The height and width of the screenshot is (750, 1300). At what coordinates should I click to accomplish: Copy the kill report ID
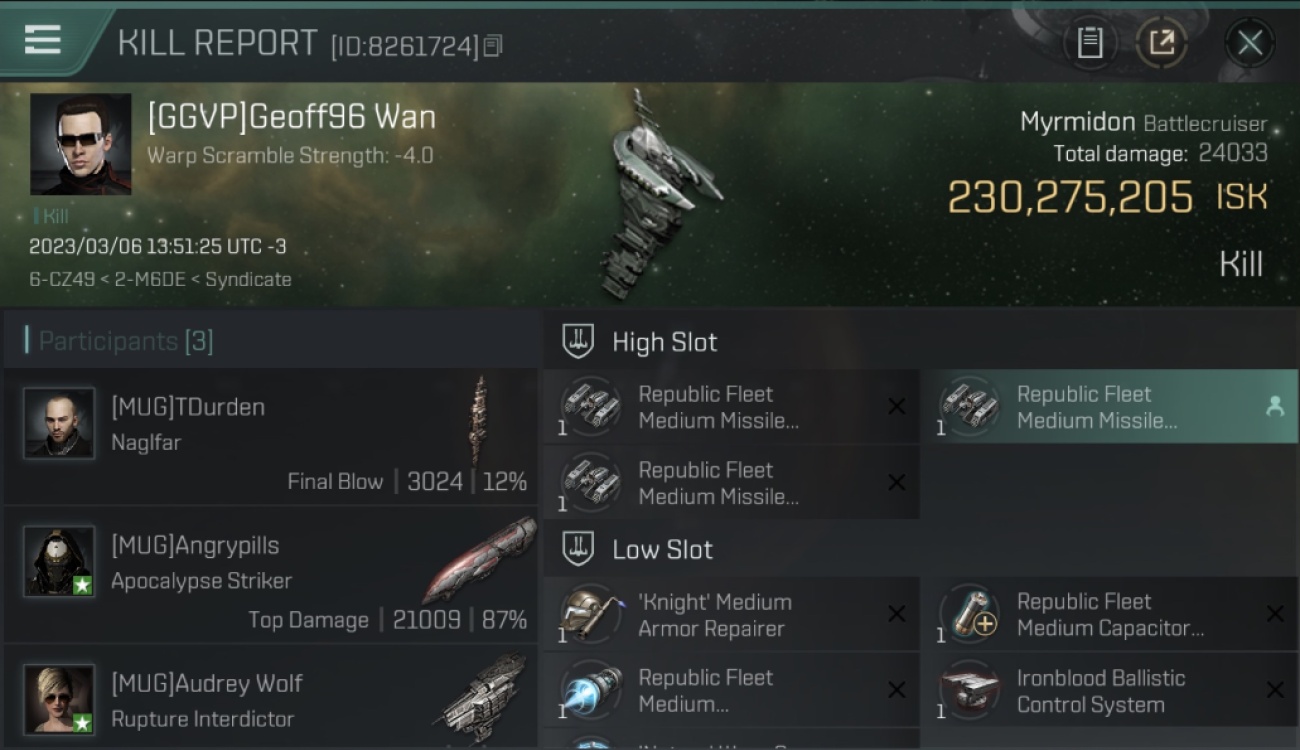pos(493,46)
